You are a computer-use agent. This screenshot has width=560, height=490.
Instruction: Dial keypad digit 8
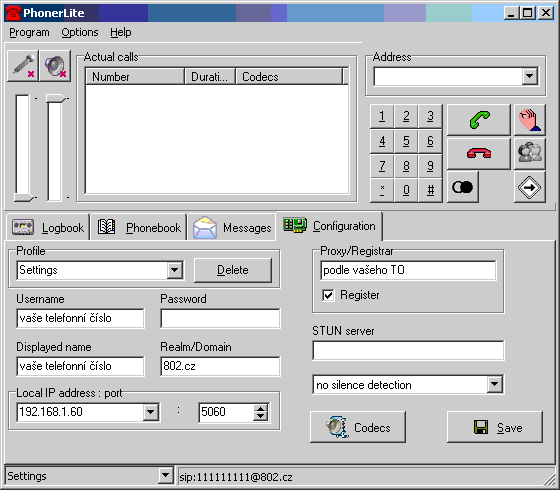(406, 166)
